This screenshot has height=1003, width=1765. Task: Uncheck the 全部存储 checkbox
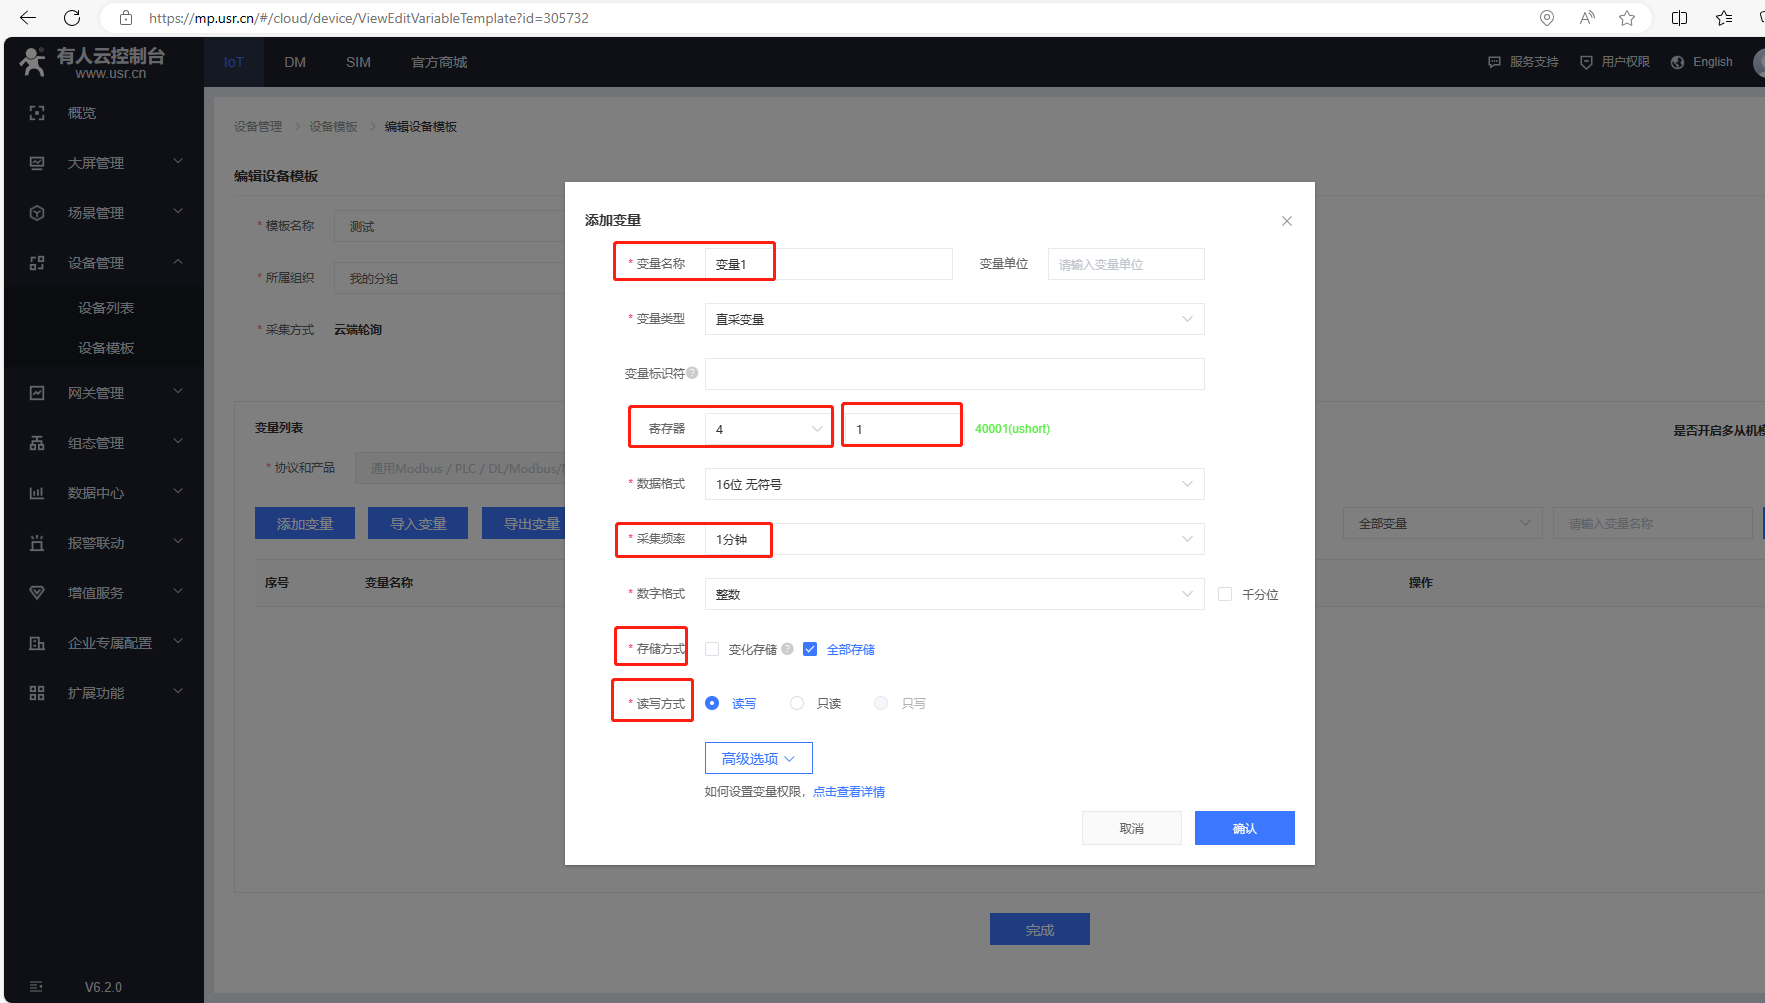click(x=810, y=649)
